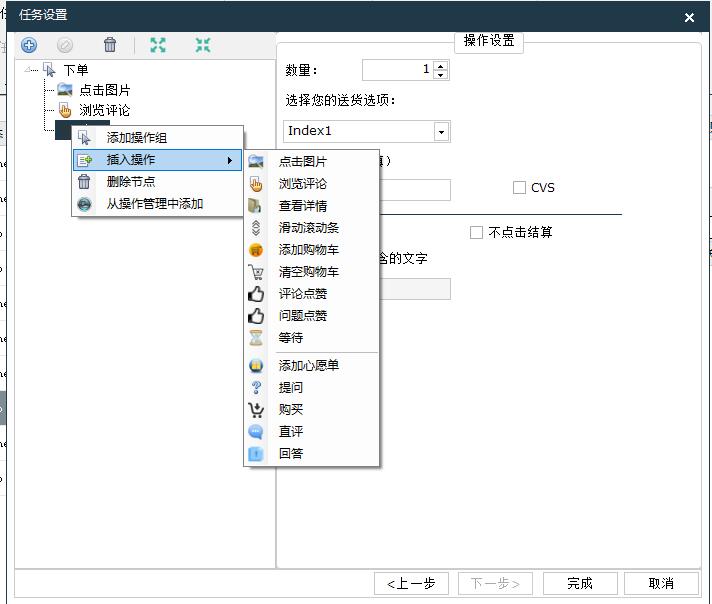Click the greyed edit pencil toolbar icon
The height and width of the screenshot is (604, 712).
click(64, 45)
